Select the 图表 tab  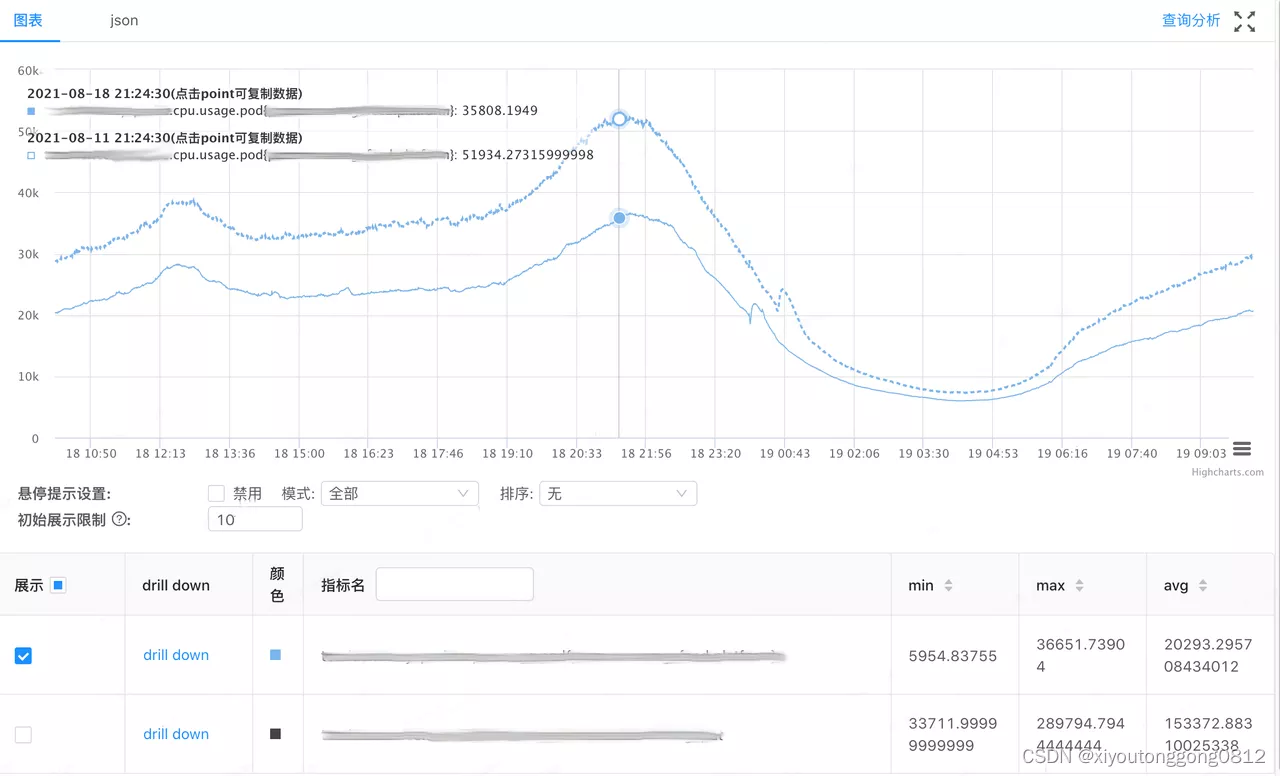pyautogui.click(x=27, y=20)
